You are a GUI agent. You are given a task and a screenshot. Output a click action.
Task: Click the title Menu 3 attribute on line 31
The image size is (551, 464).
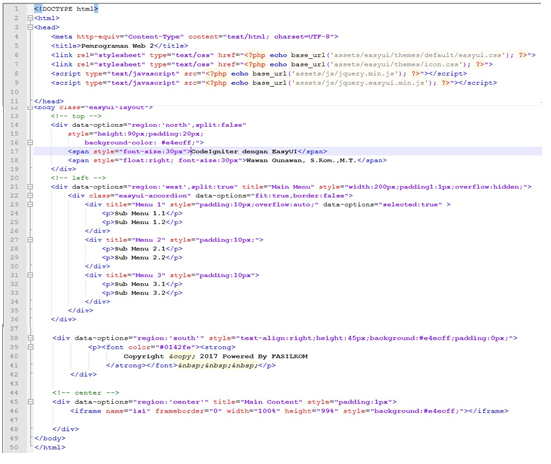coord(136,275)
